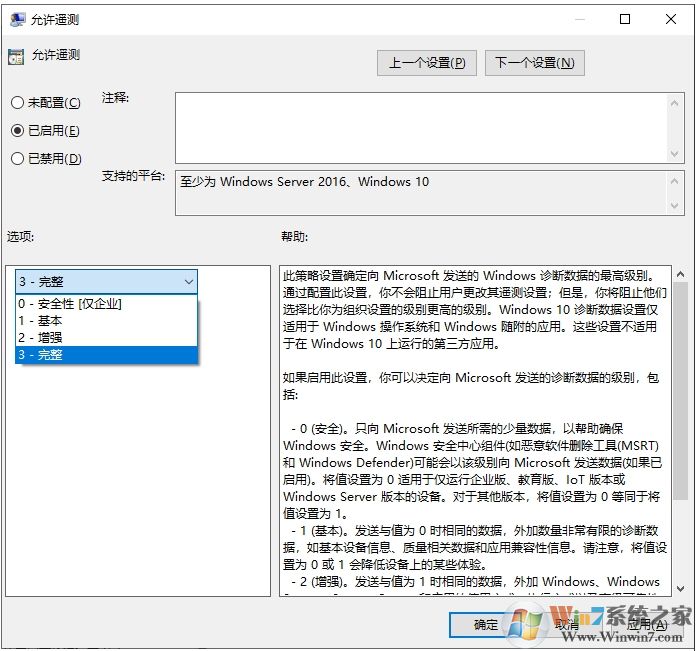Click the 注释: label

point(115,98)
